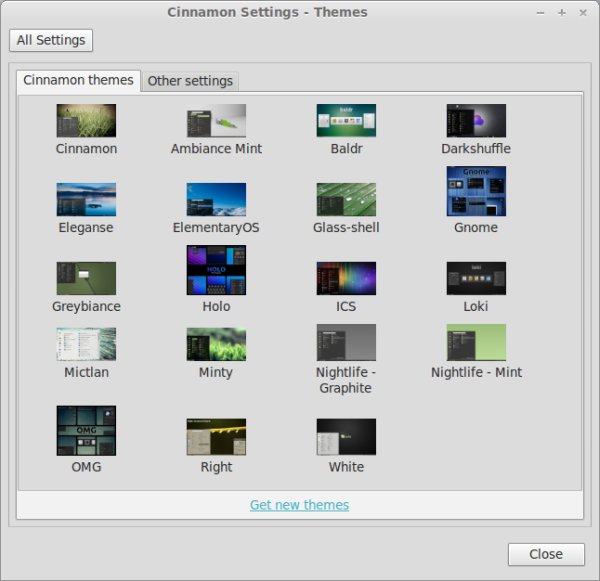The height and width of the screenshot is (581, 600).
Task: Choose the ElementaryOS theme preview
Action: 216,199
